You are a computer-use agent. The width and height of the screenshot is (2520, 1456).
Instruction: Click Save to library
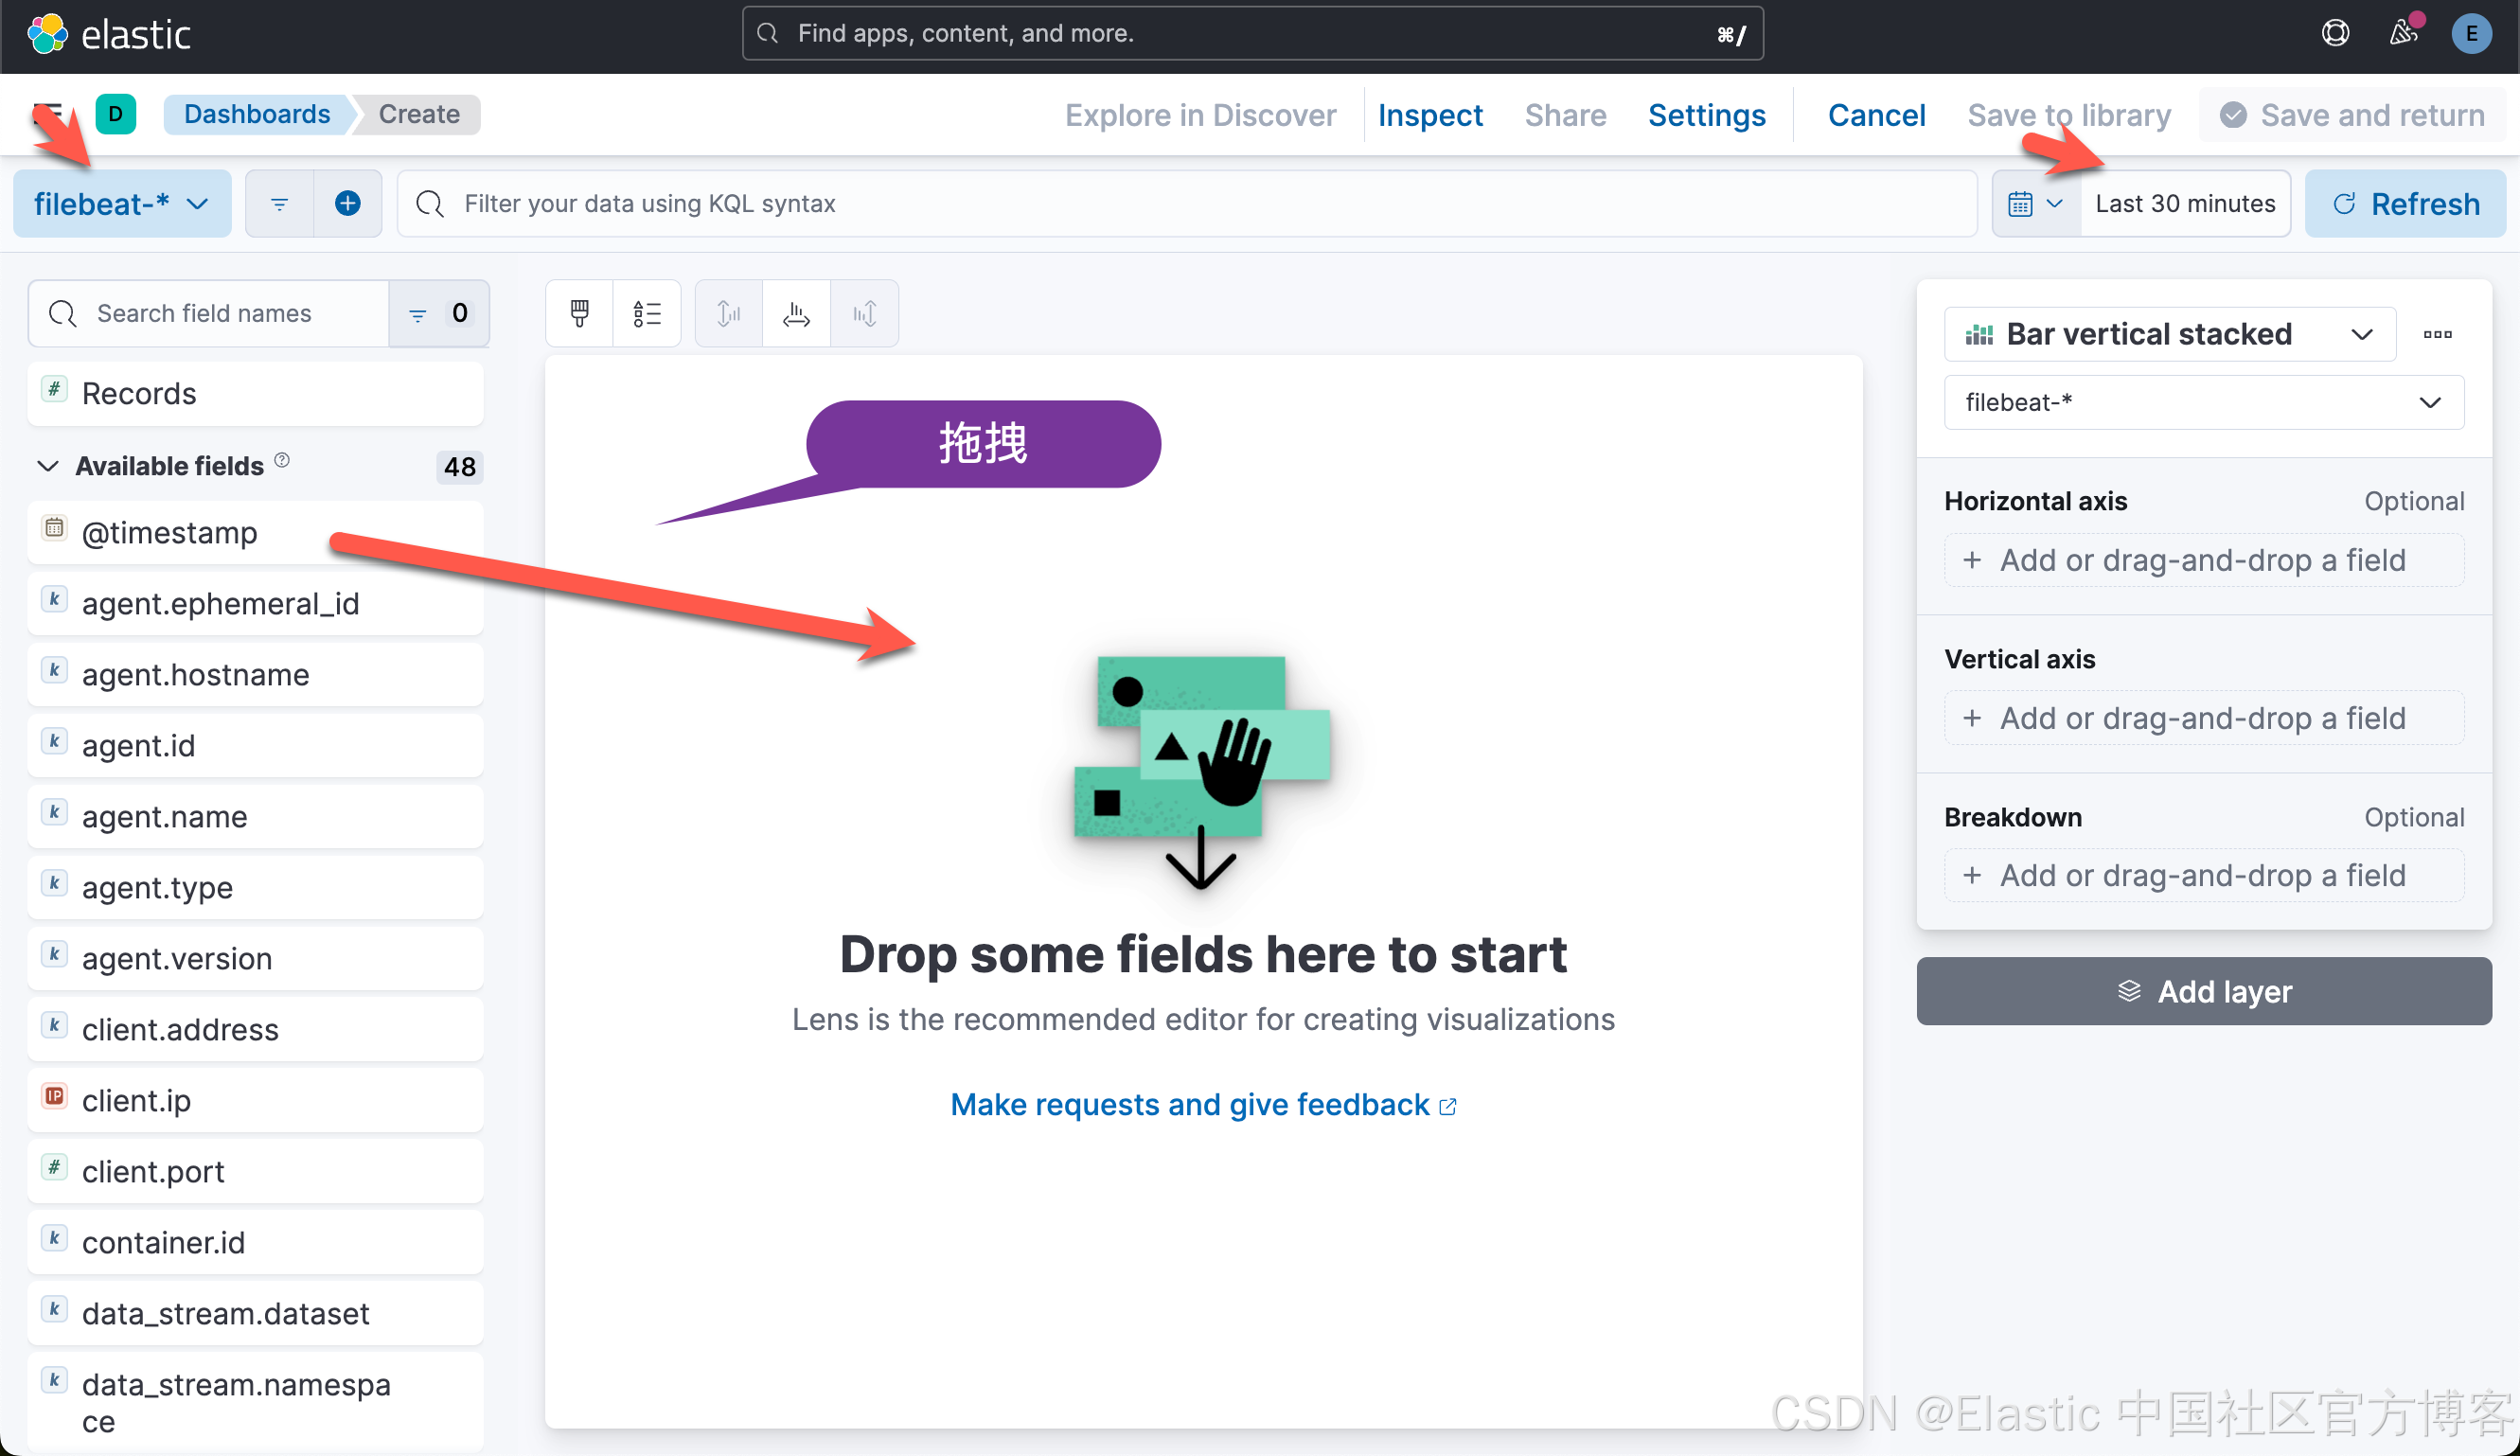click(2069, 115)
